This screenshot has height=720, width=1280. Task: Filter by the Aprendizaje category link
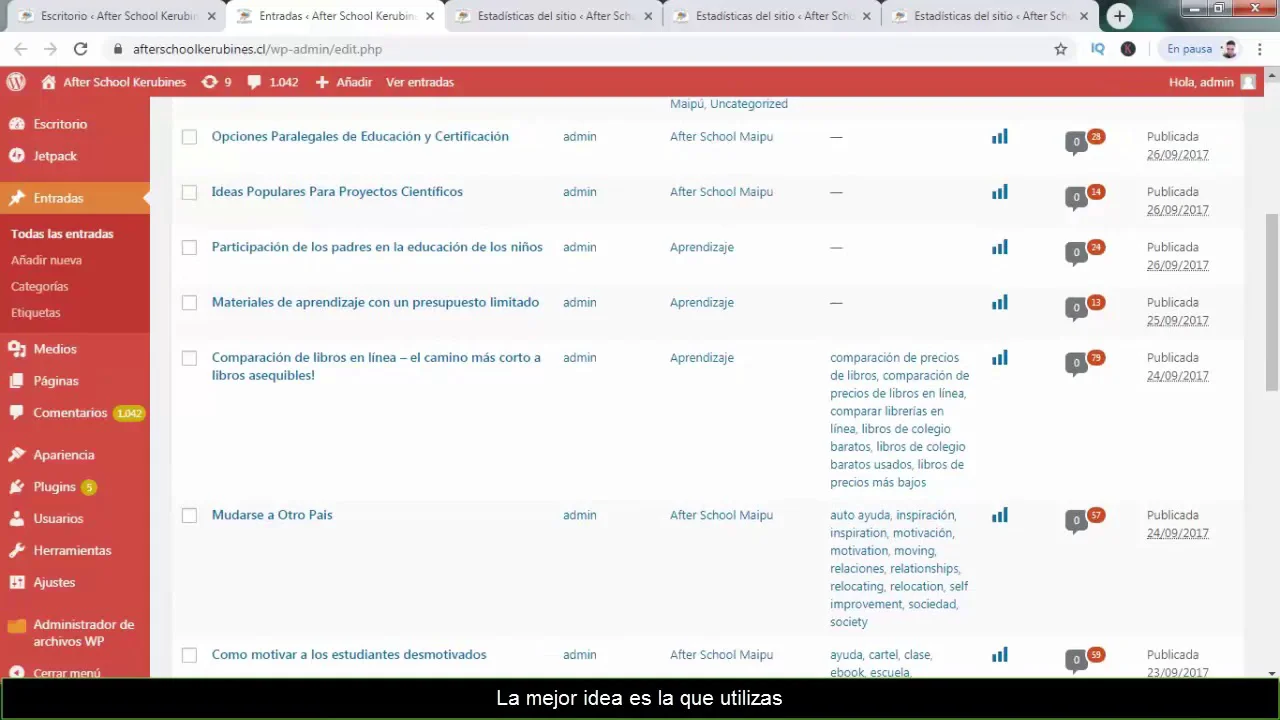tap(701, 247)
